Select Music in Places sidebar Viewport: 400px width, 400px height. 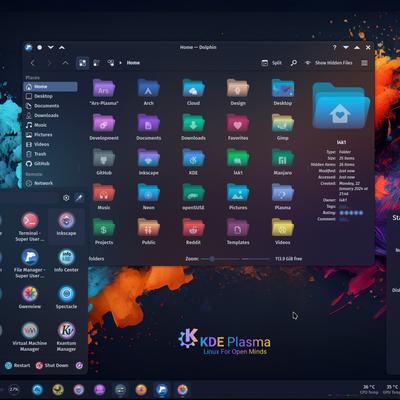[50, 125]
